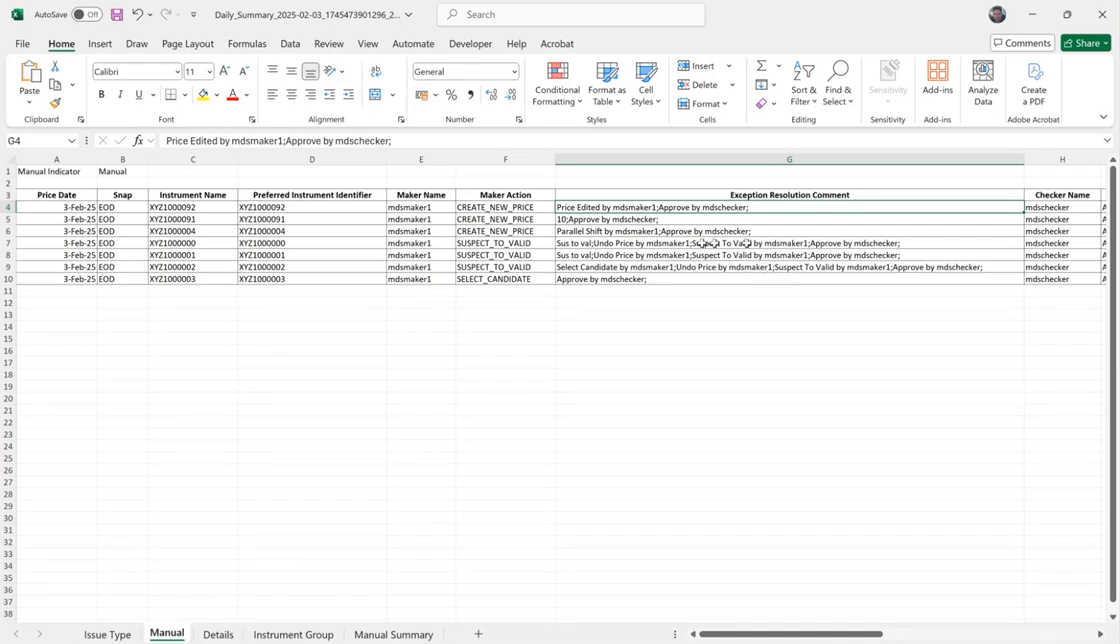
Task: Click the Undo arrow icon
Action: (137, 14)
